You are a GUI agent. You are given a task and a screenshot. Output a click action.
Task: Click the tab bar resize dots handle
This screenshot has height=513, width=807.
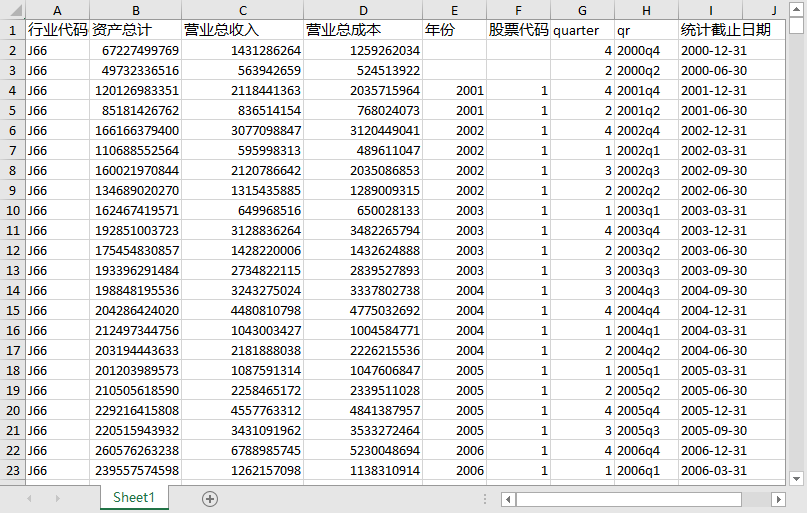point(485,499)
